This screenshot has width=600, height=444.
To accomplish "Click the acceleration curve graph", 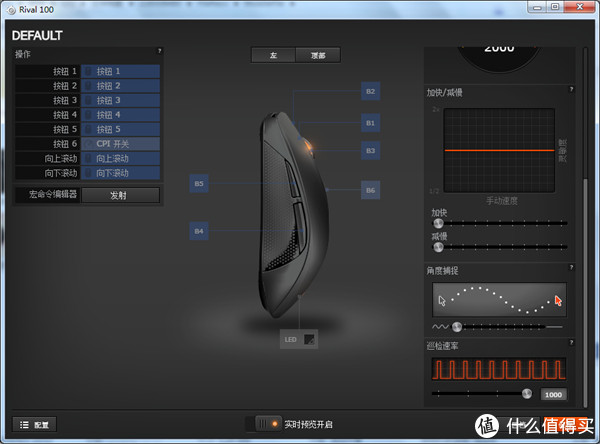I will point(499,150).
